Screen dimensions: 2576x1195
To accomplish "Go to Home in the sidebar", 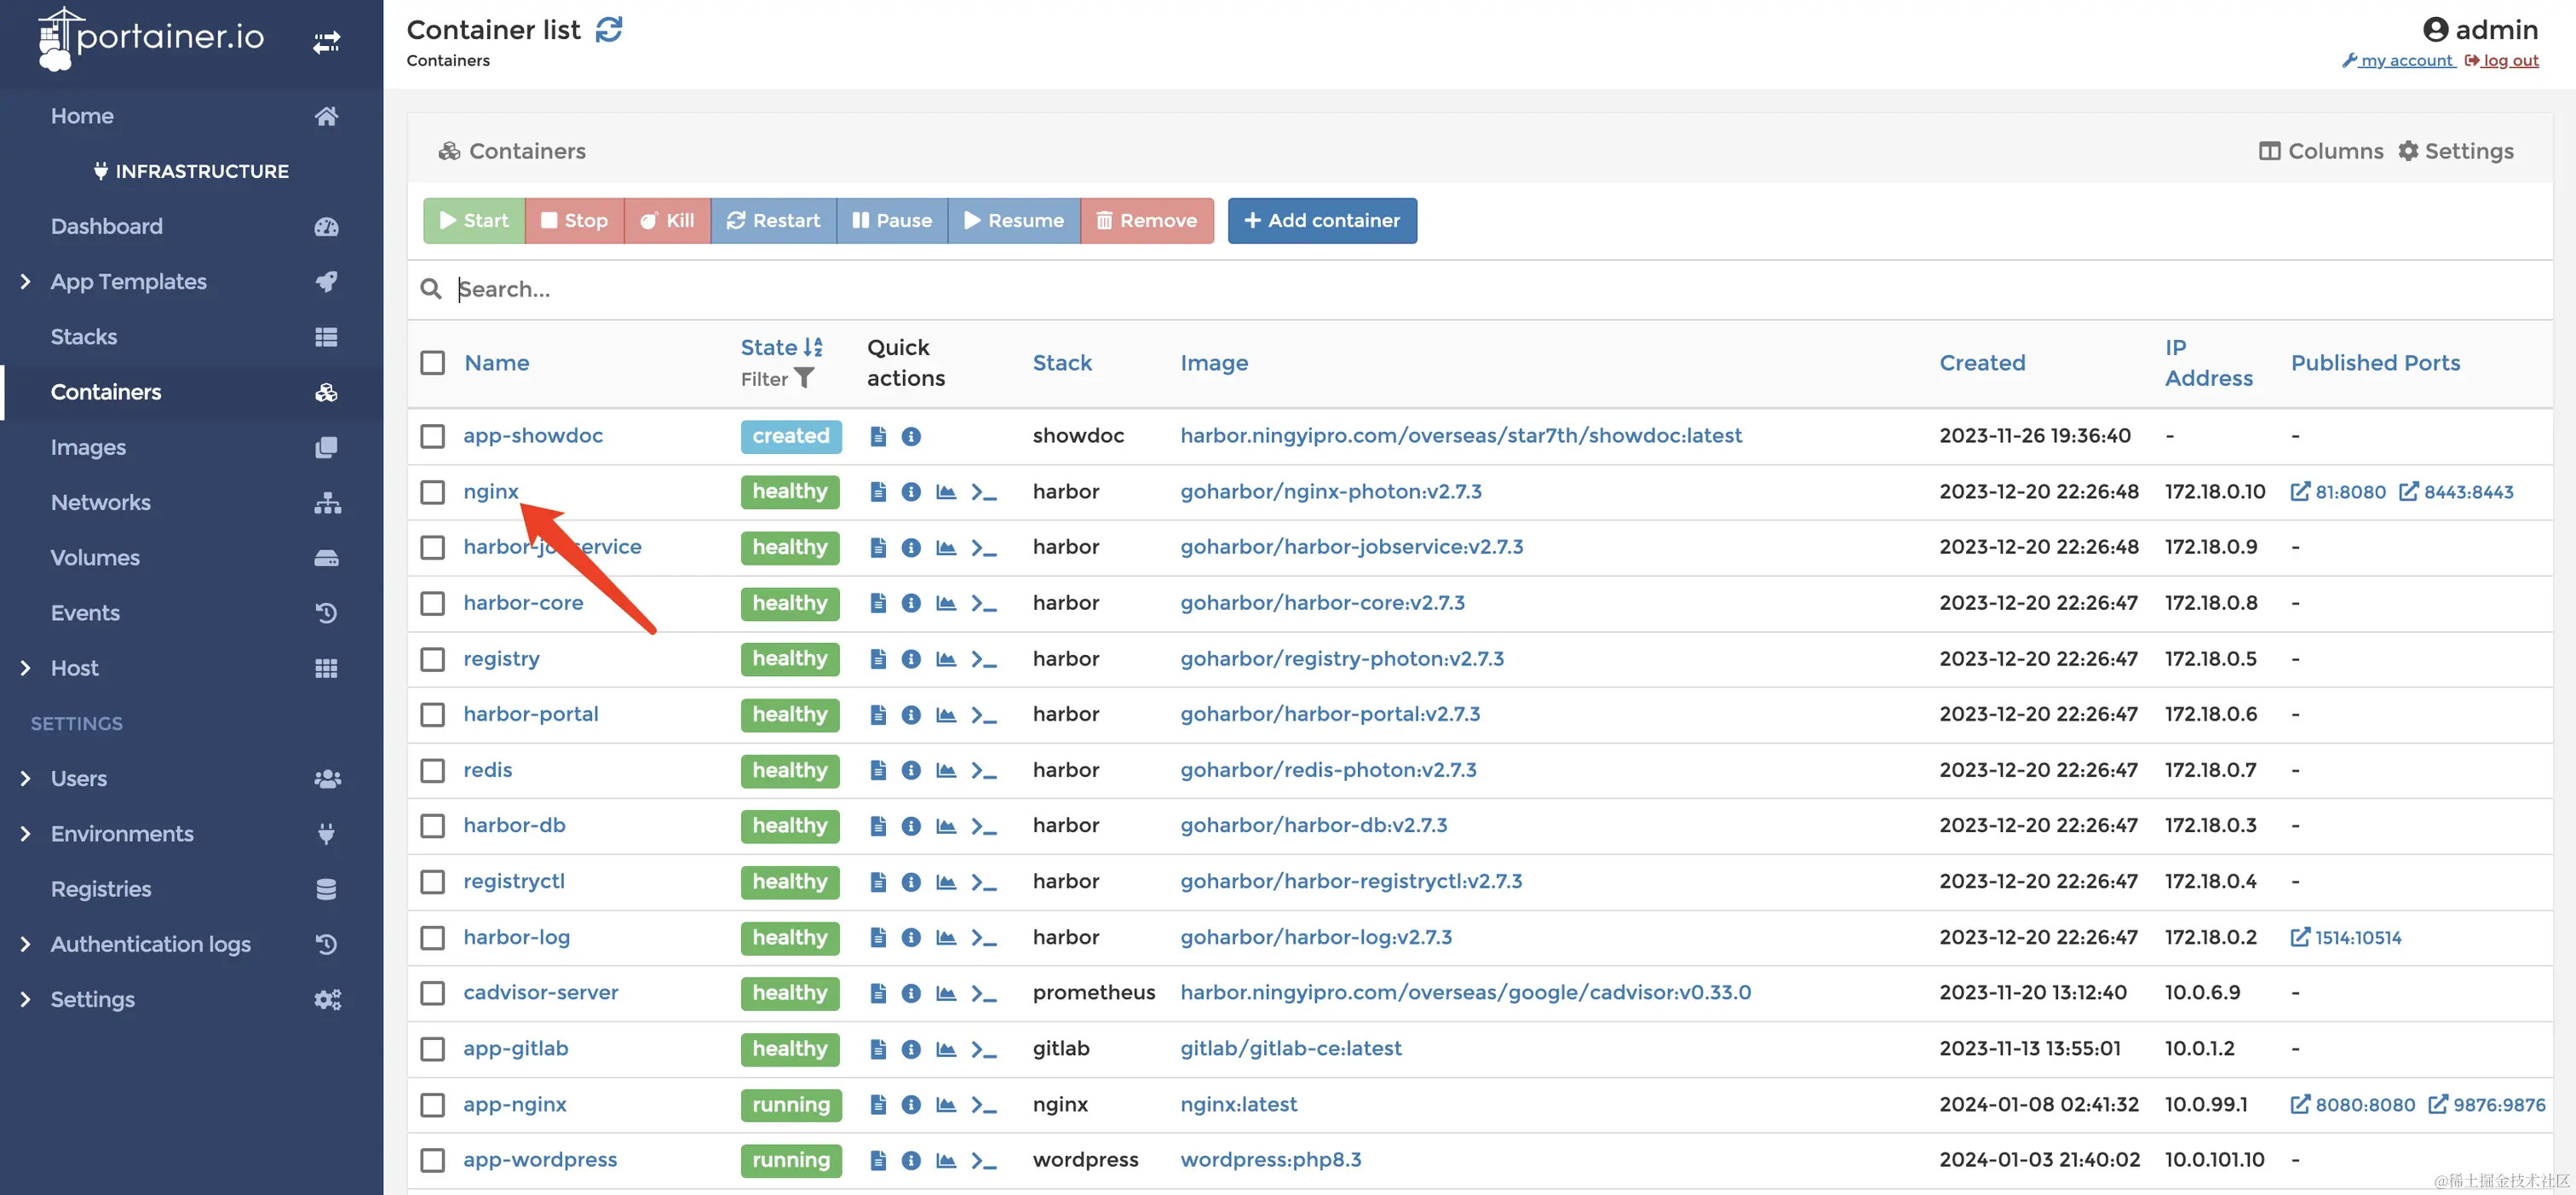I will 192,116.
